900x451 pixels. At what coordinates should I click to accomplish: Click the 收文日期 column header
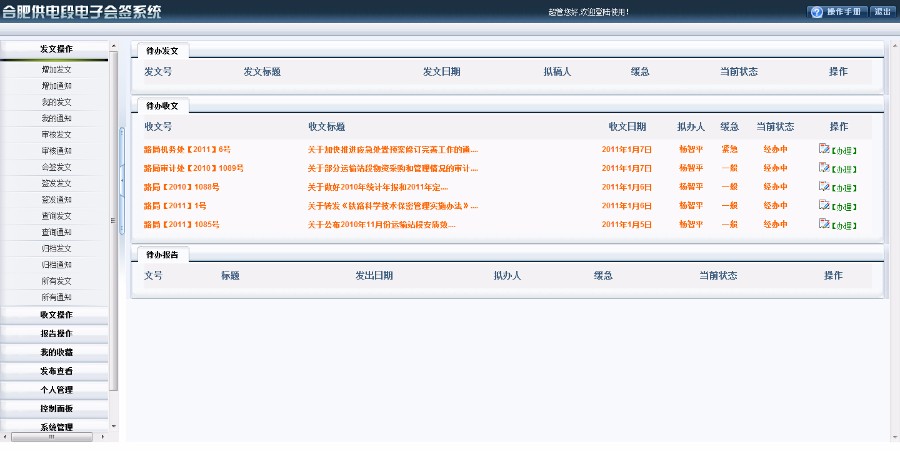pyautogui.click(x=627, y=127)
